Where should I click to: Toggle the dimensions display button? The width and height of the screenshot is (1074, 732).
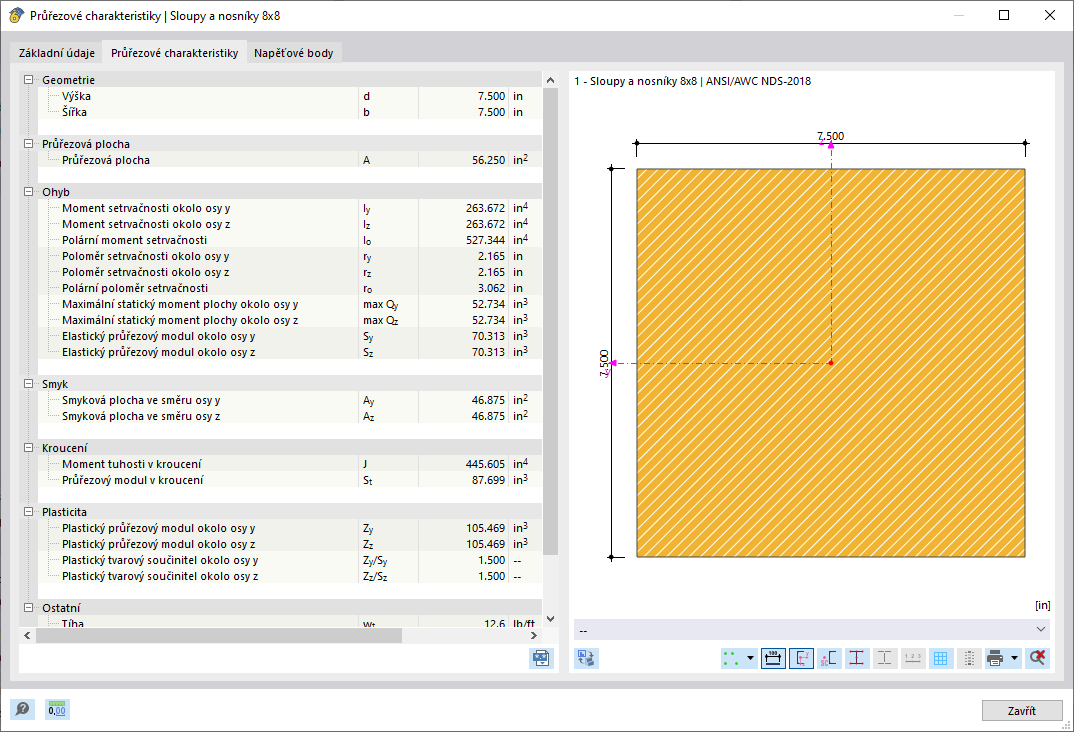[773, 658]
